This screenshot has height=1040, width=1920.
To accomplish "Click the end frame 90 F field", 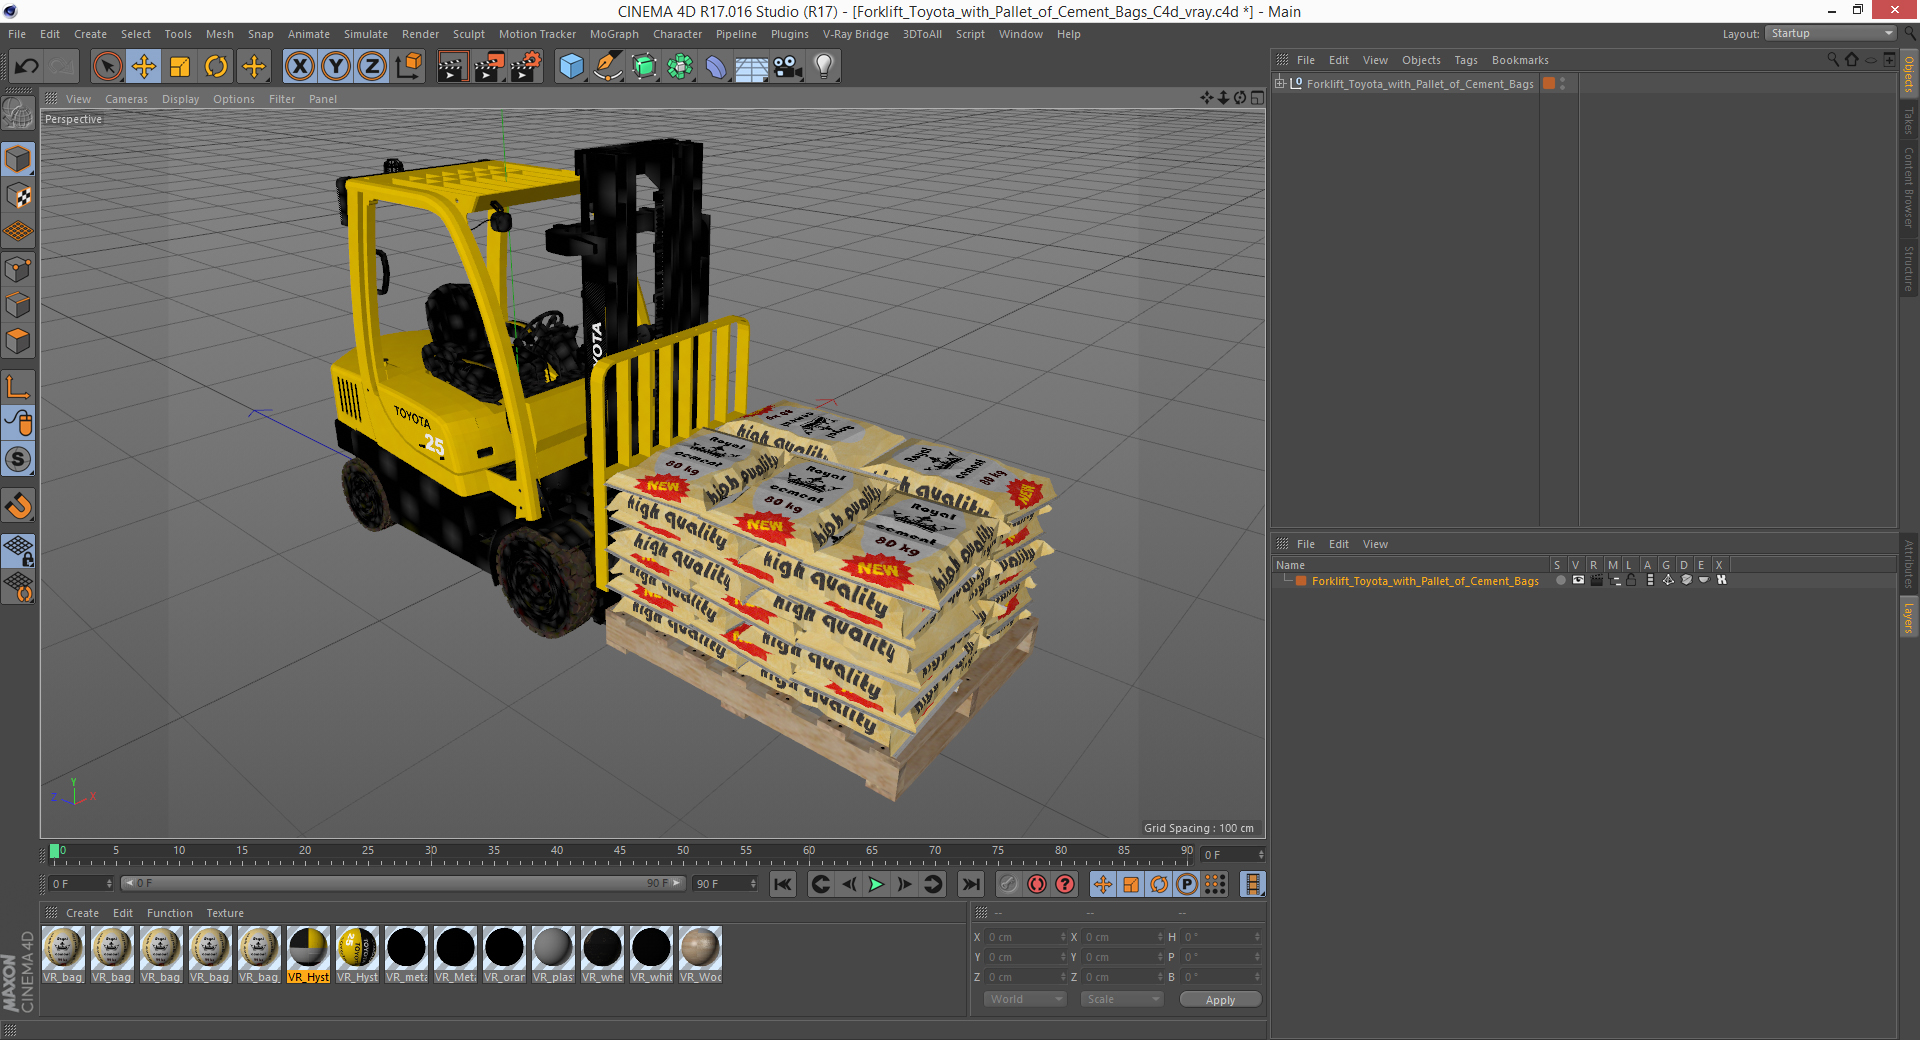I will tap(725, 884).
